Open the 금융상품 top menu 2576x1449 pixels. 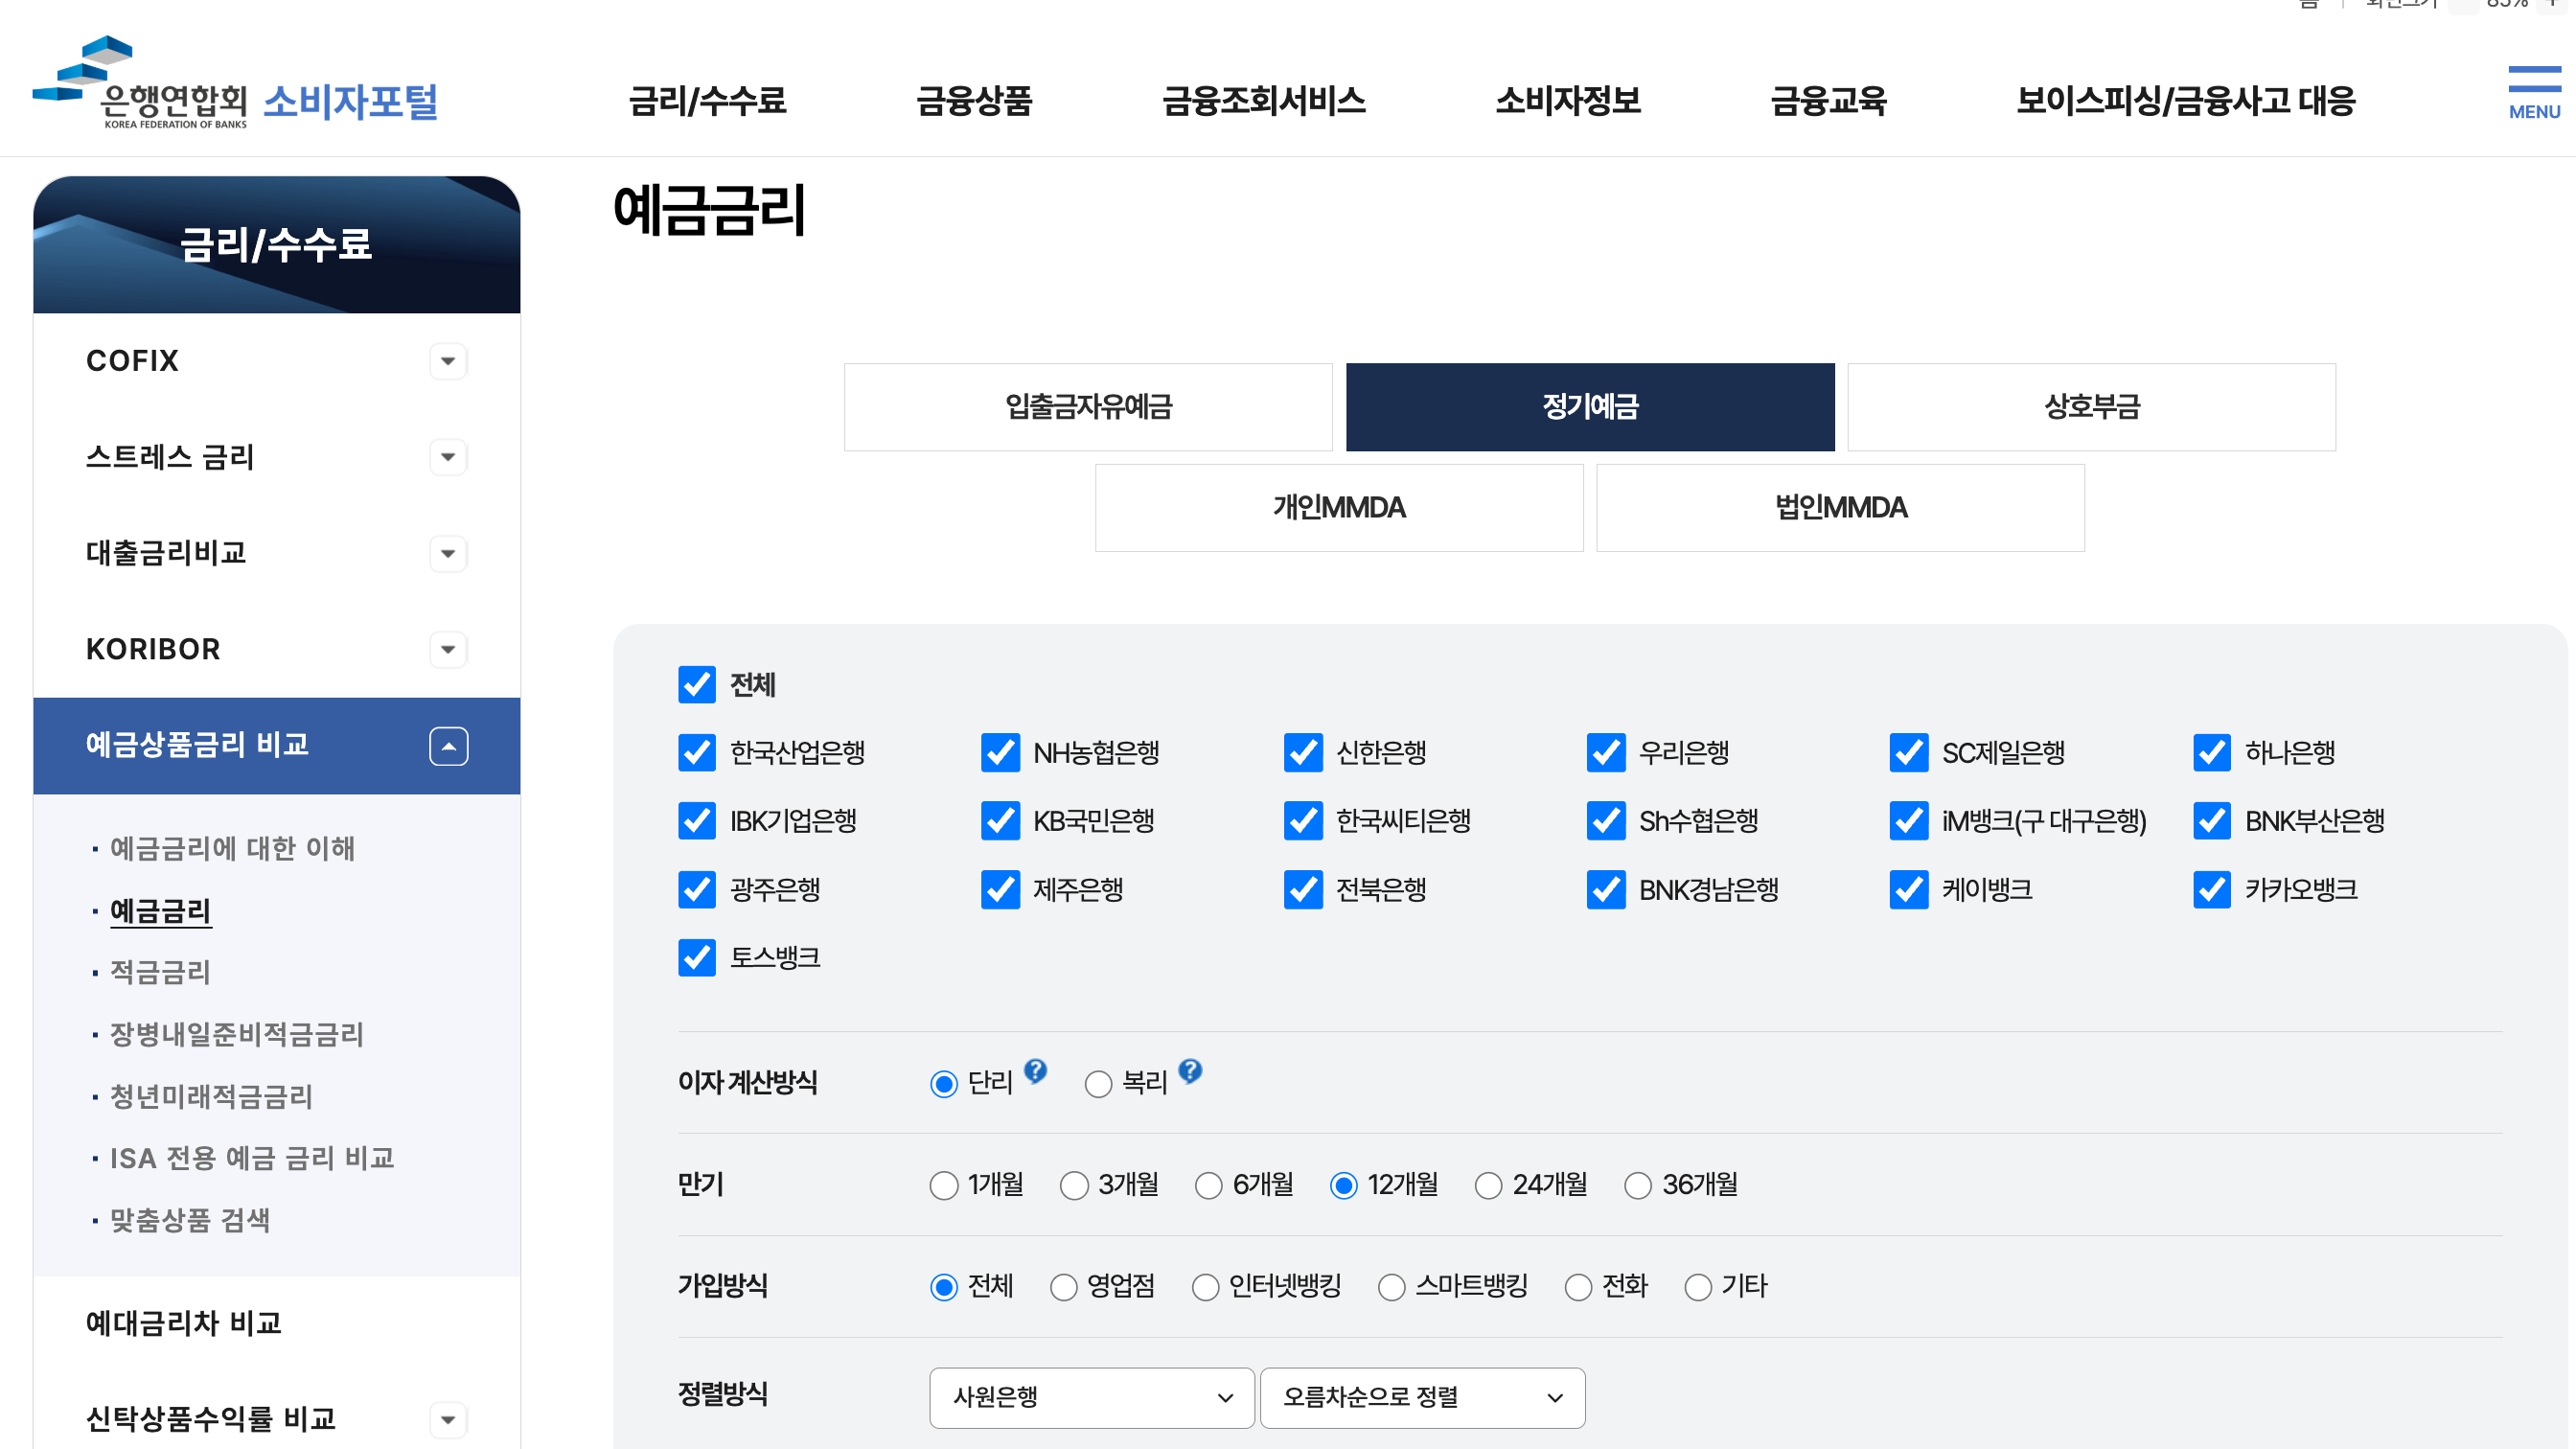point(974,101)
